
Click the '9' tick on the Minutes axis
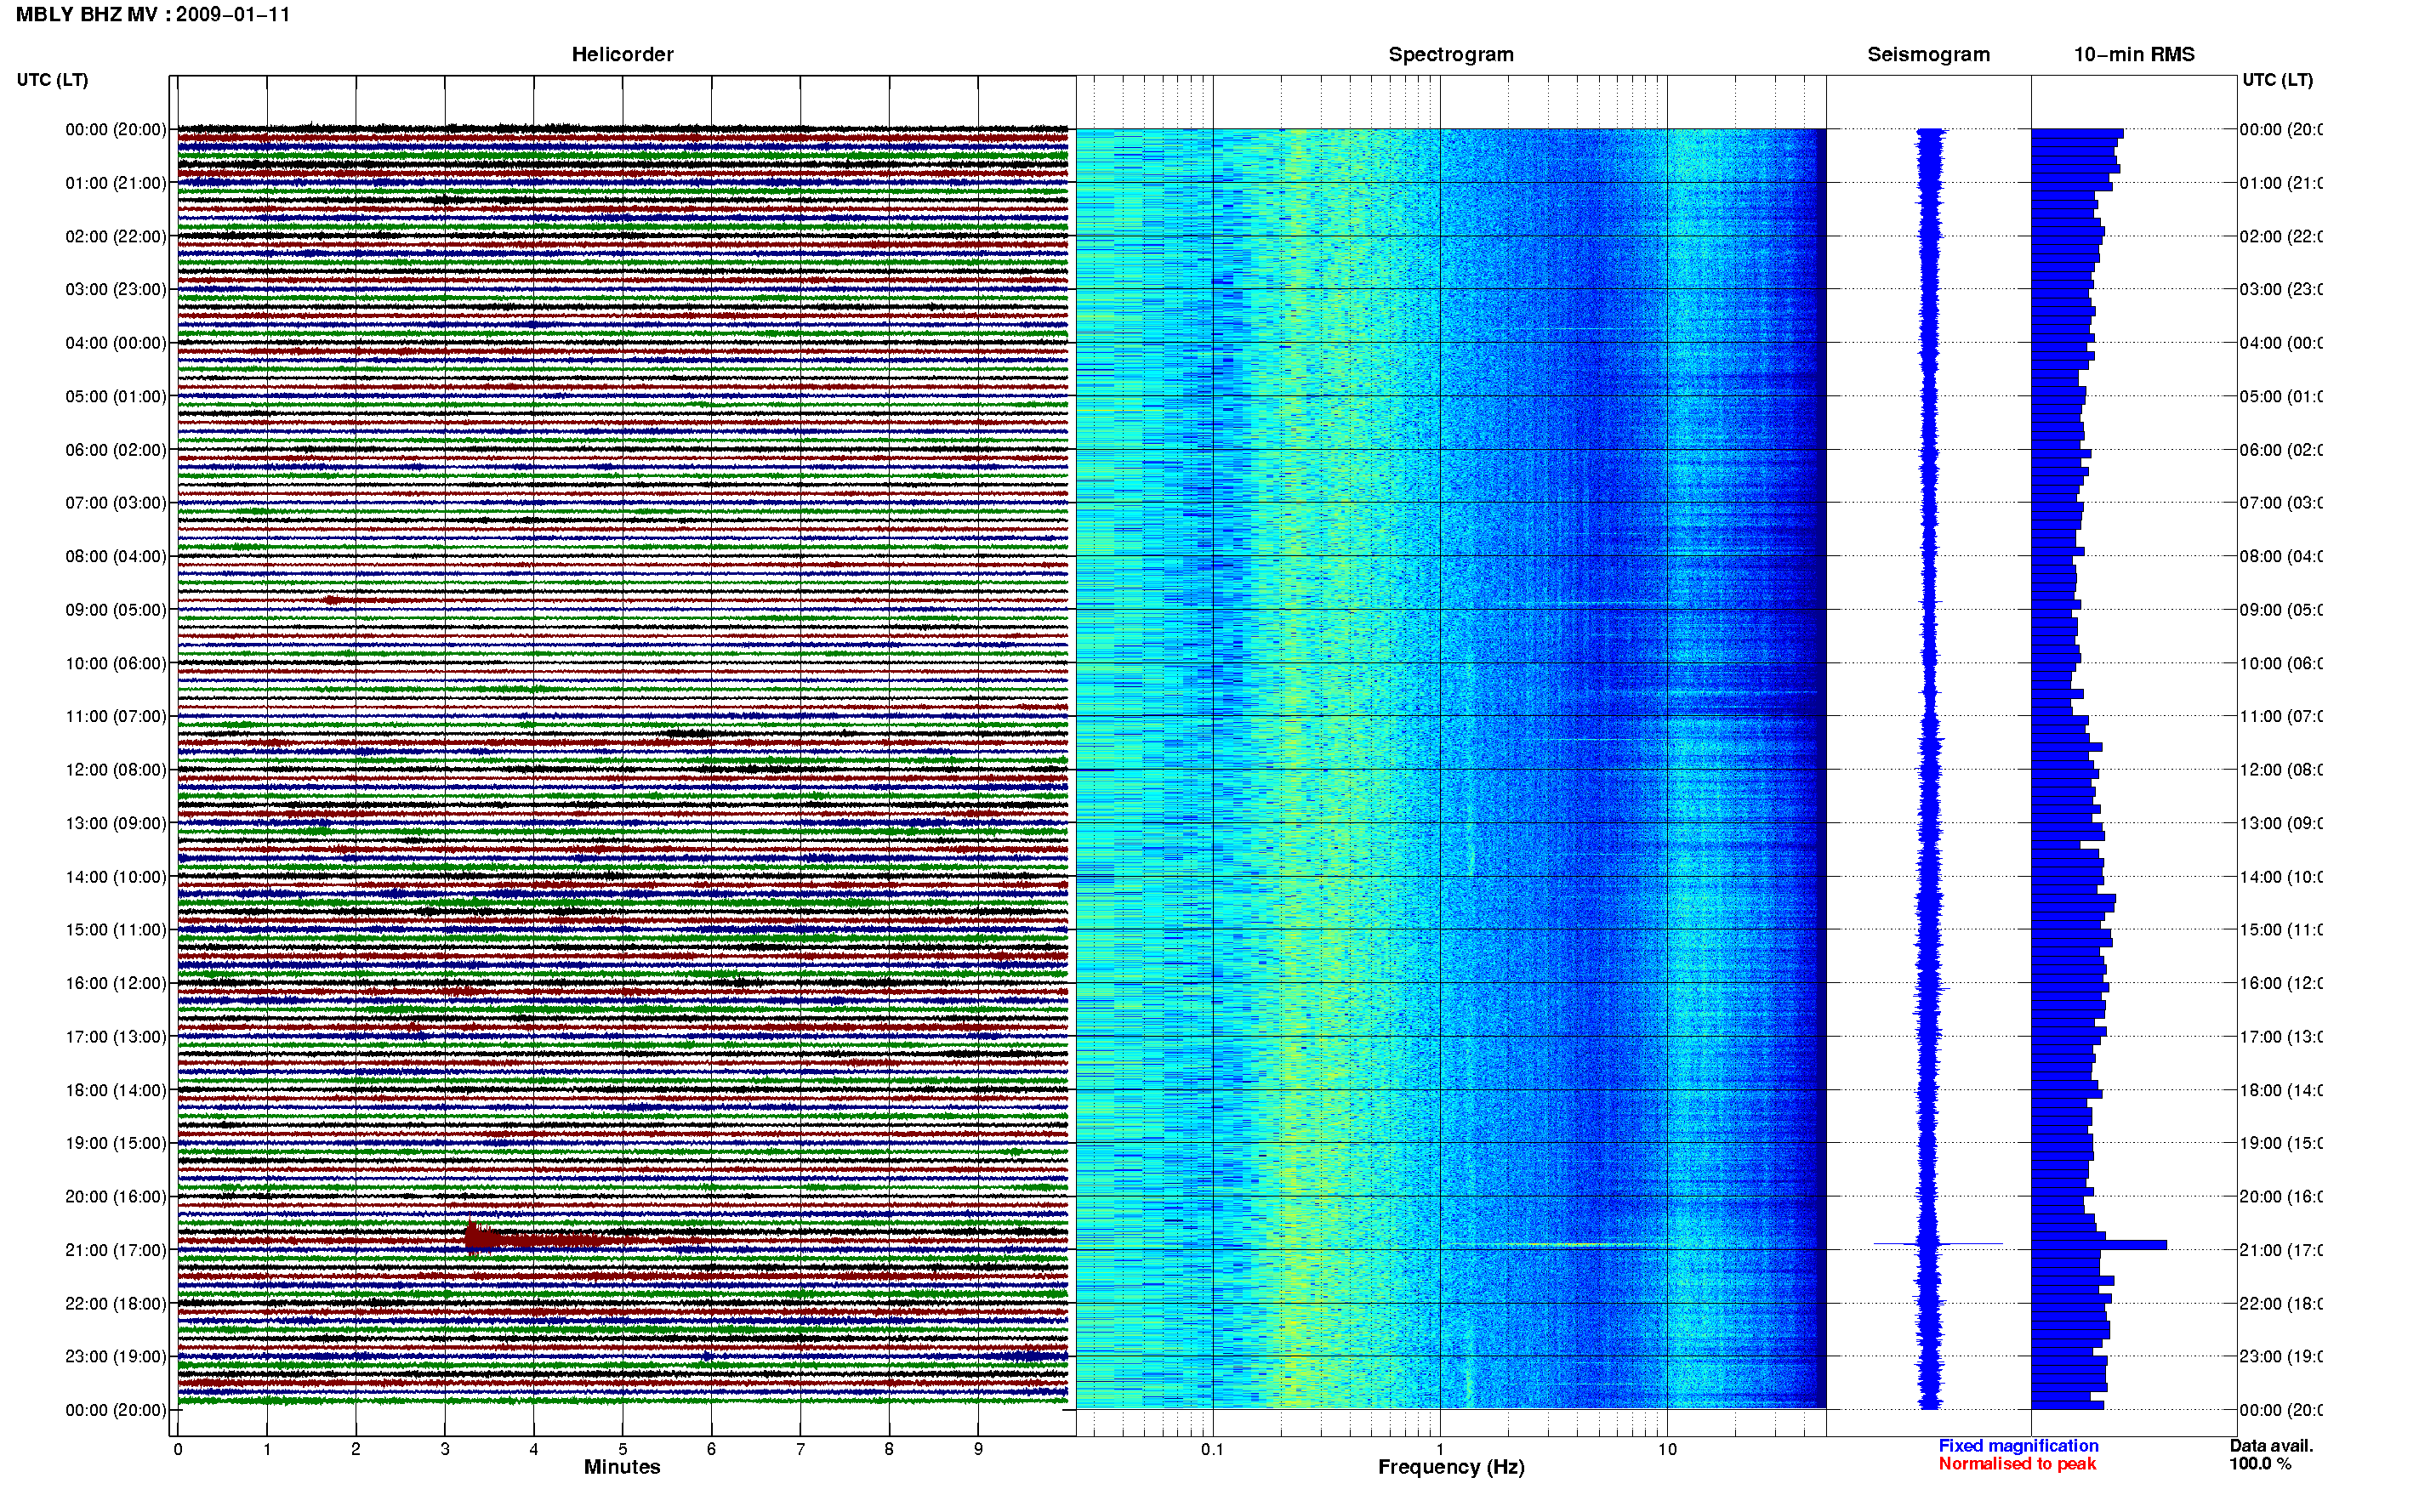(978, 1449)
